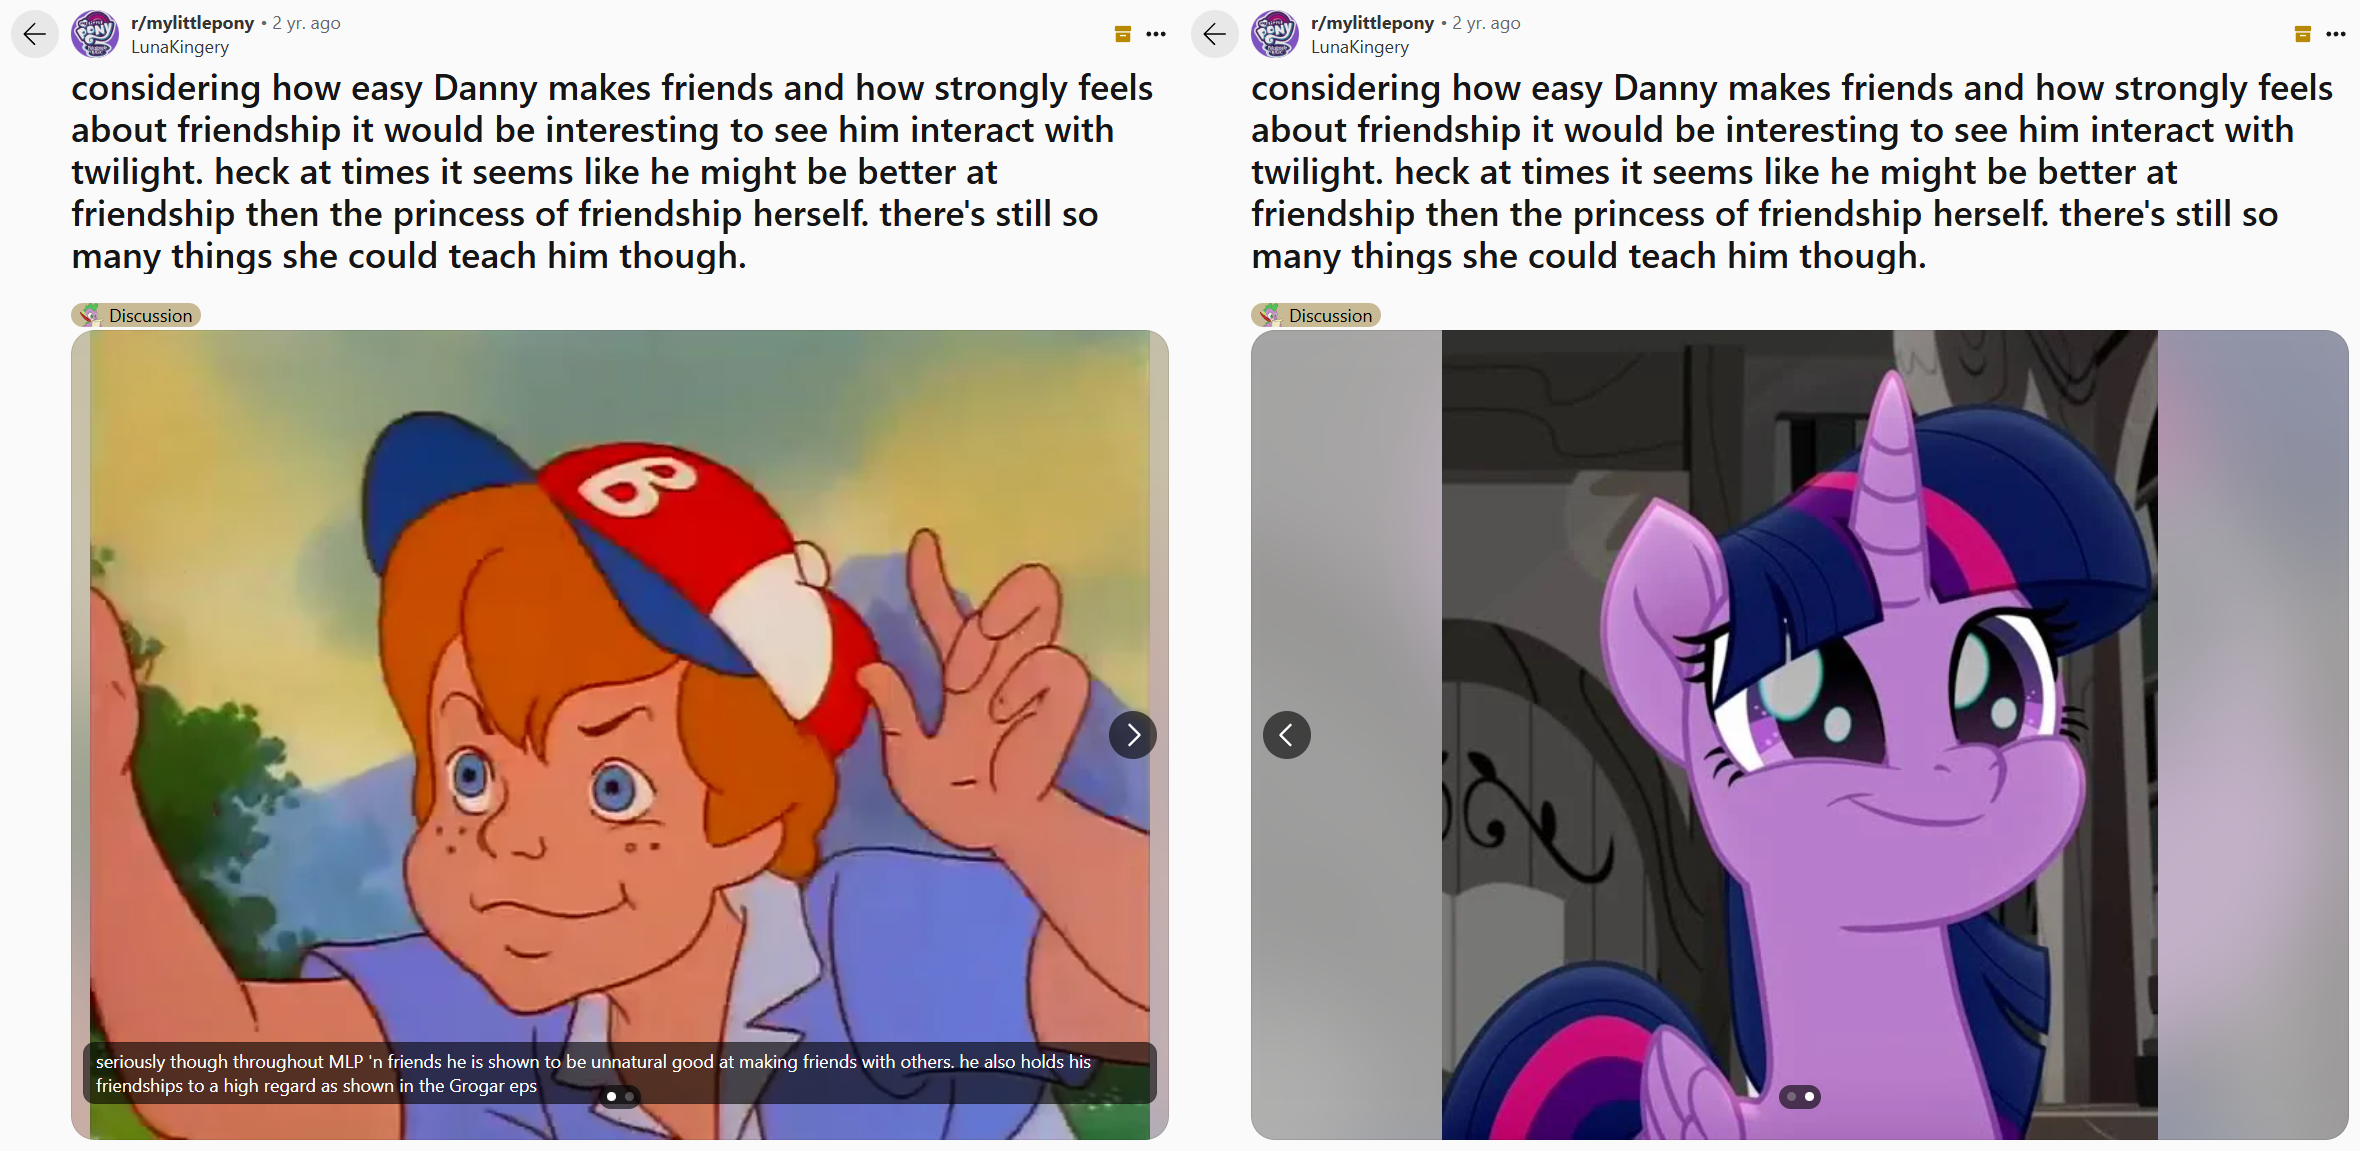Viewport: 2360px width, 1151px height.
Task: Filter by Discussion flair on right post
Action: [1316, 315]
